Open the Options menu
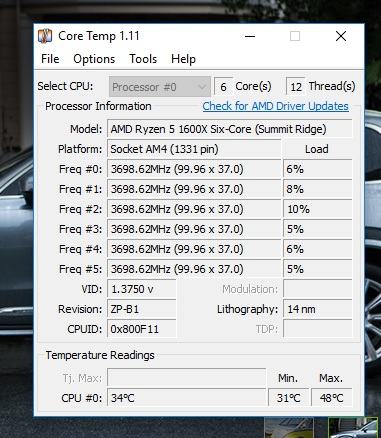Image resolution: width=381 pixels, height=438 pixels. (x=94, y=59)
